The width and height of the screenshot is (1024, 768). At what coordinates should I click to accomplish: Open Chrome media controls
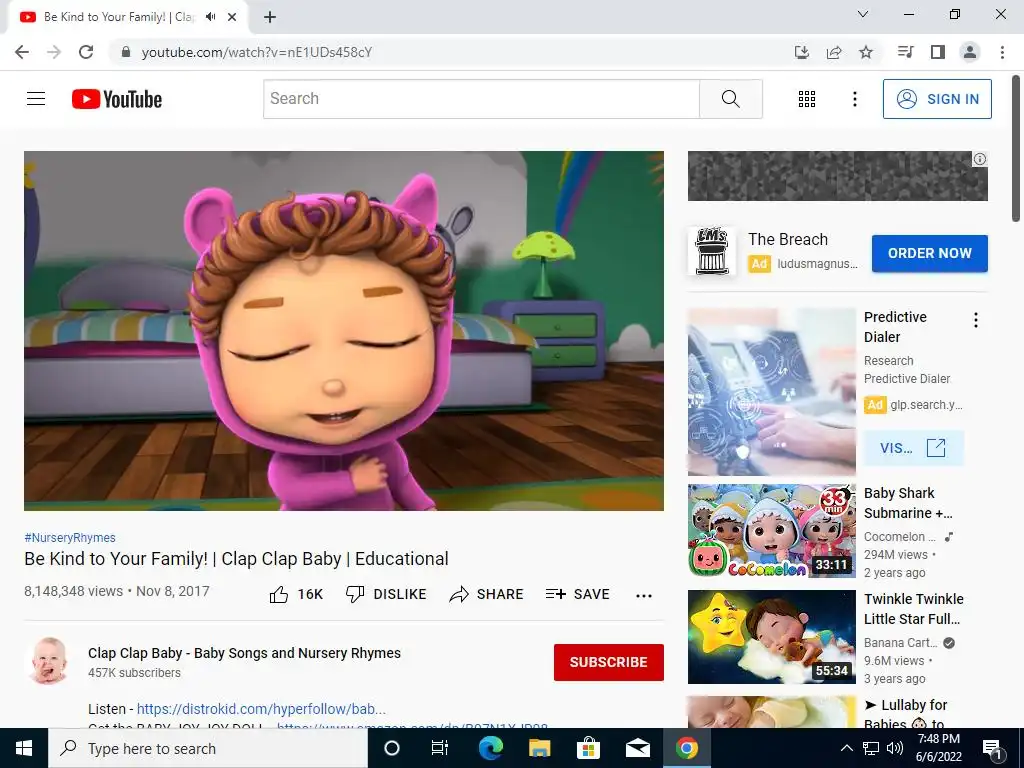(905, 52)
